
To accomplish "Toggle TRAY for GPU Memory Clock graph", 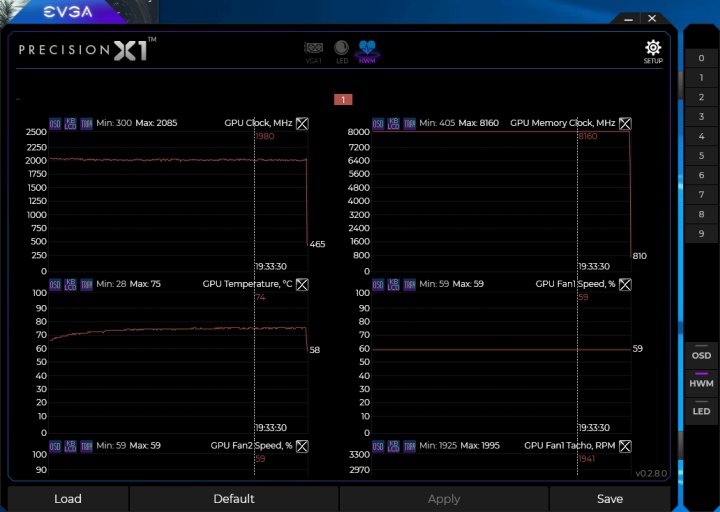I will click(x=409, y=124).
